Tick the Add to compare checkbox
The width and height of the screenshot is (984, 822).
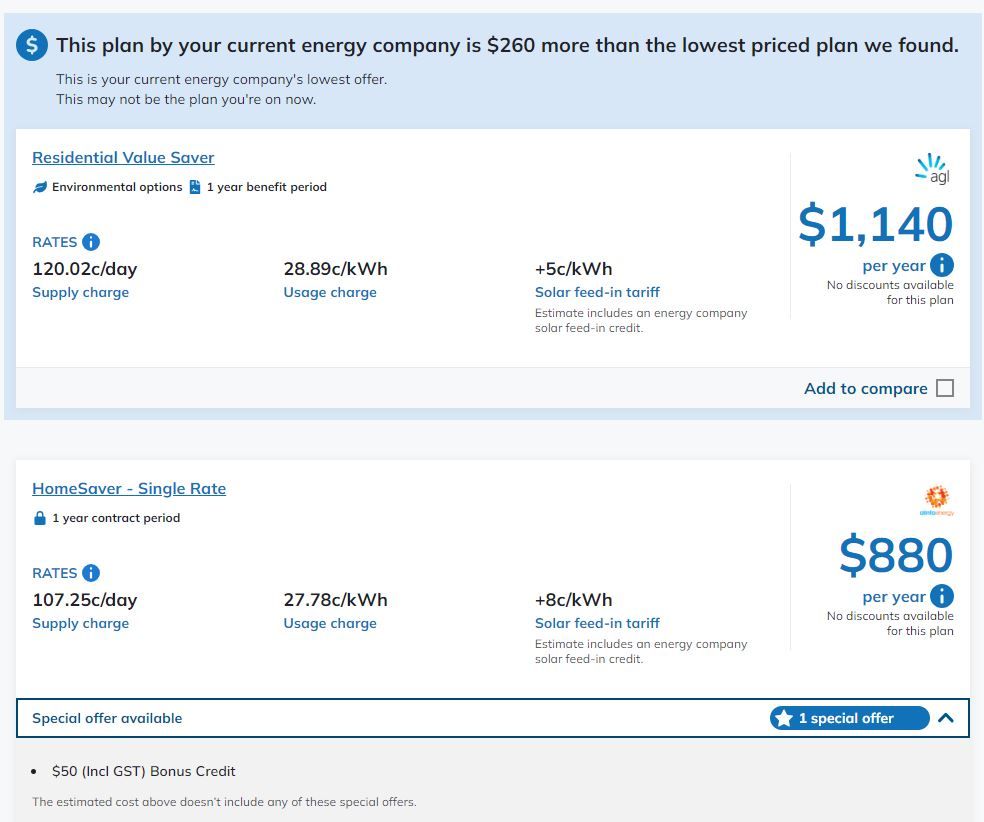pos(945,388)
